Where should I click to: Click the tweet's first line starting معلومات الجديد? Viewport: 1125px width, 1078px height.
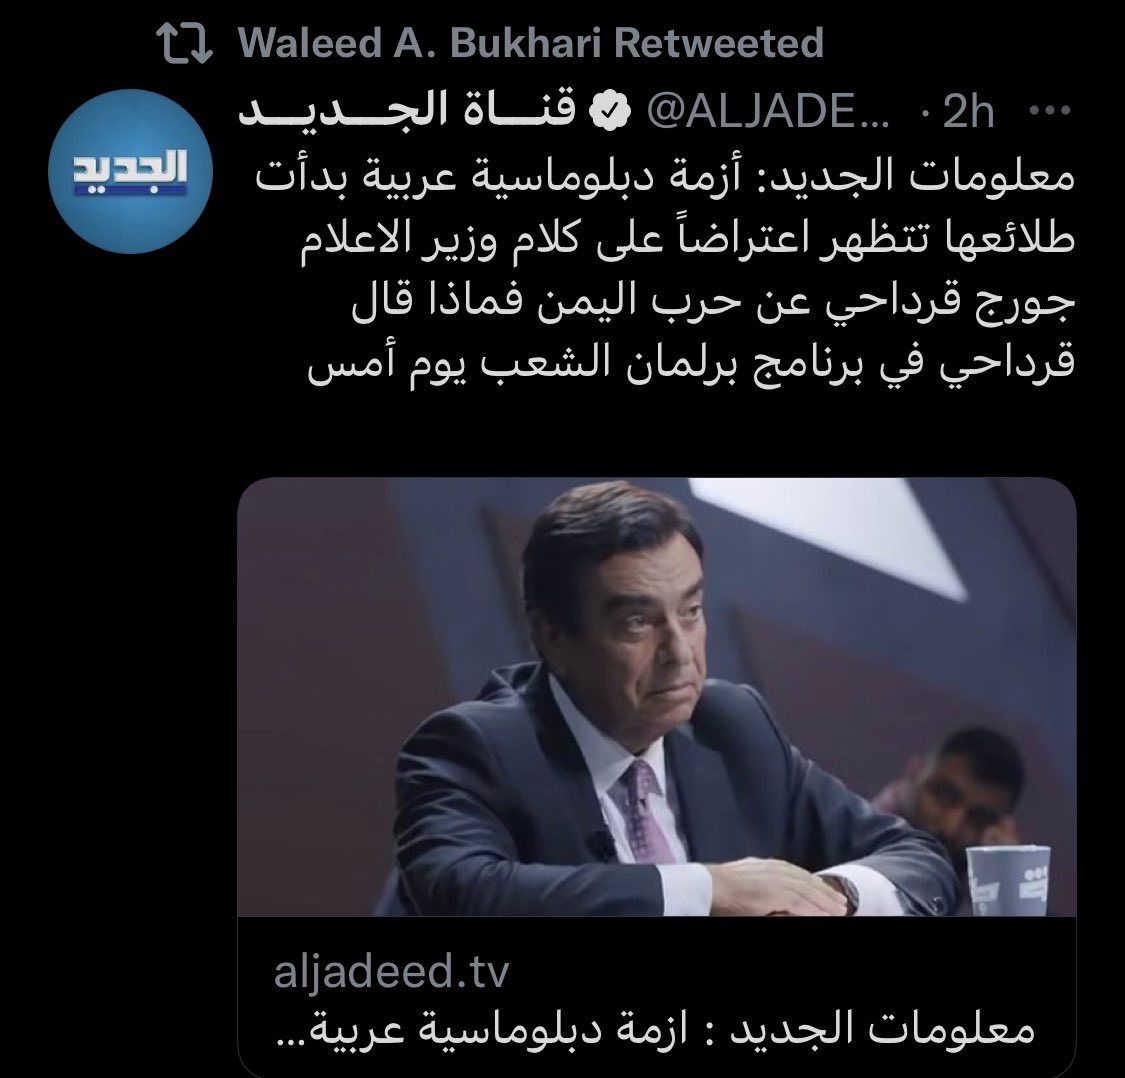point(666,175)
